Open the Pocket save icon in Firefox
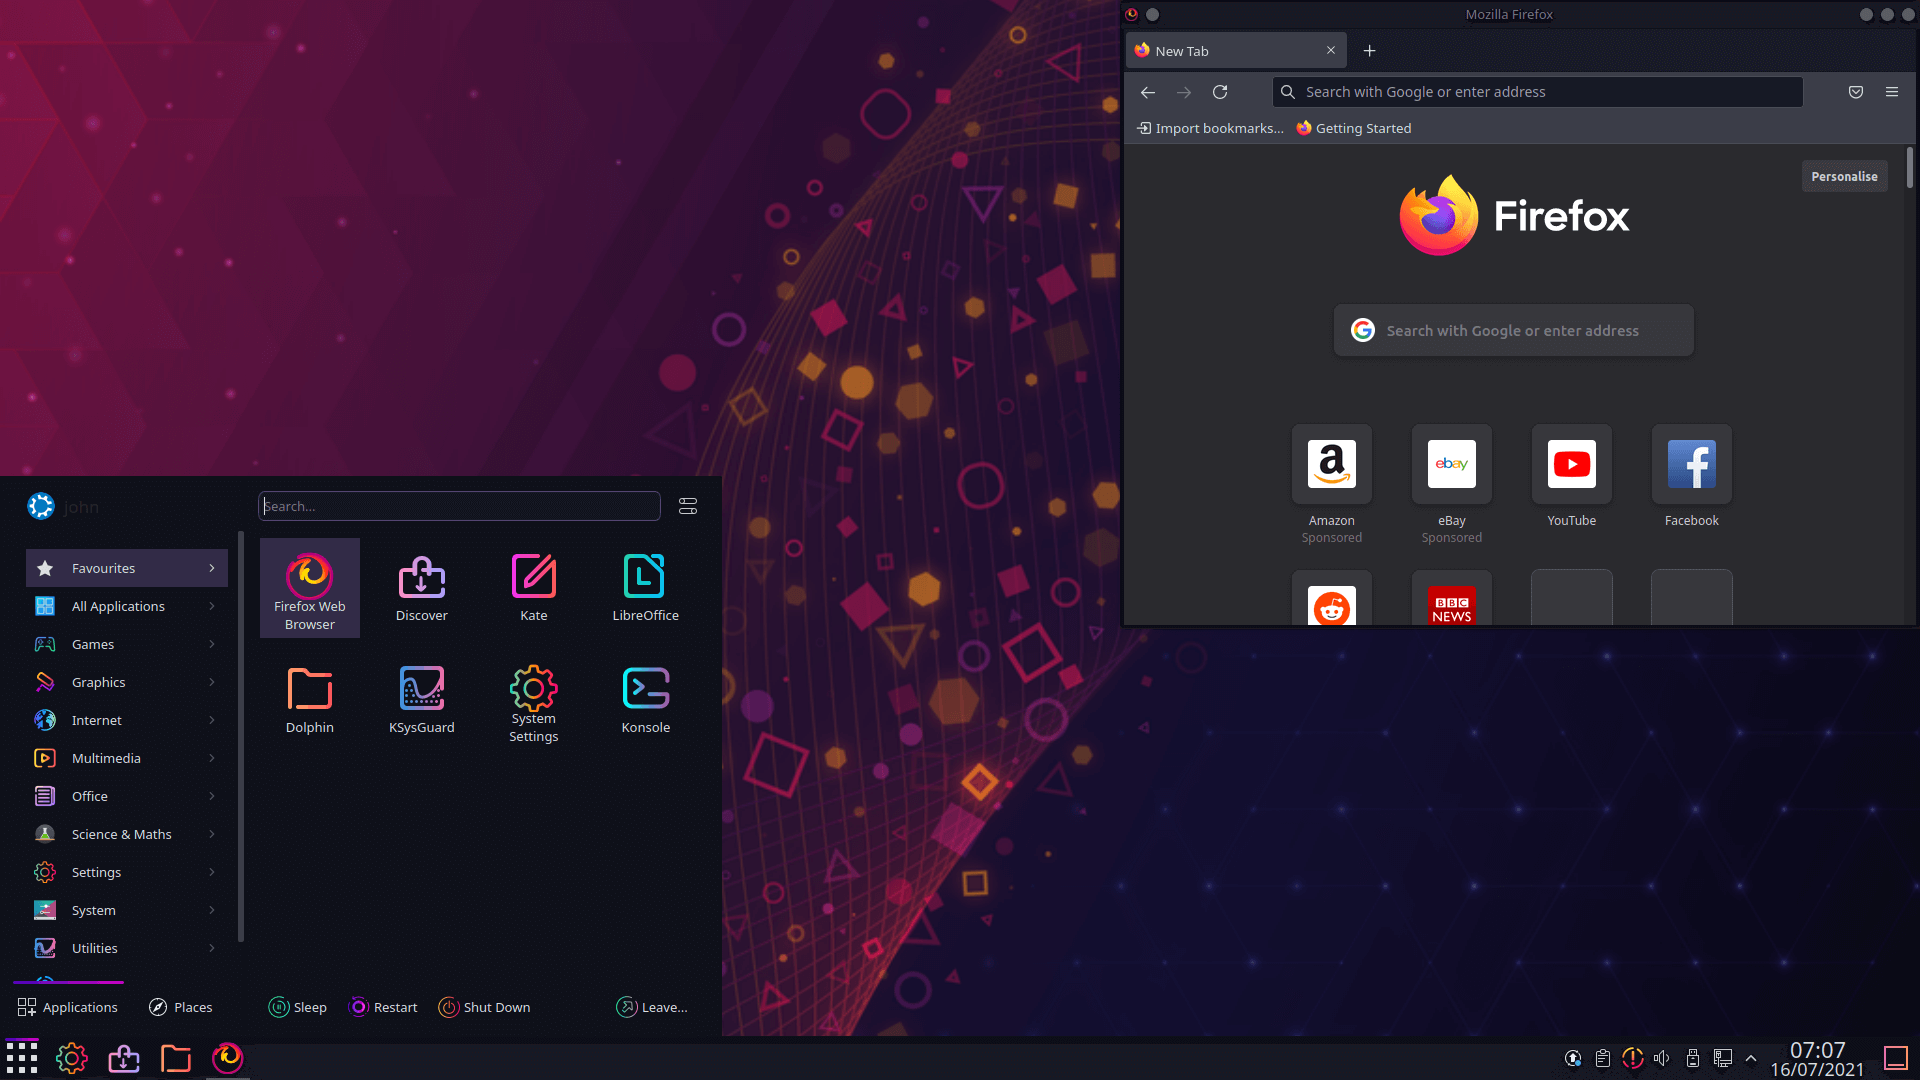The image size is (1920, 1080). coord(1856,92)
